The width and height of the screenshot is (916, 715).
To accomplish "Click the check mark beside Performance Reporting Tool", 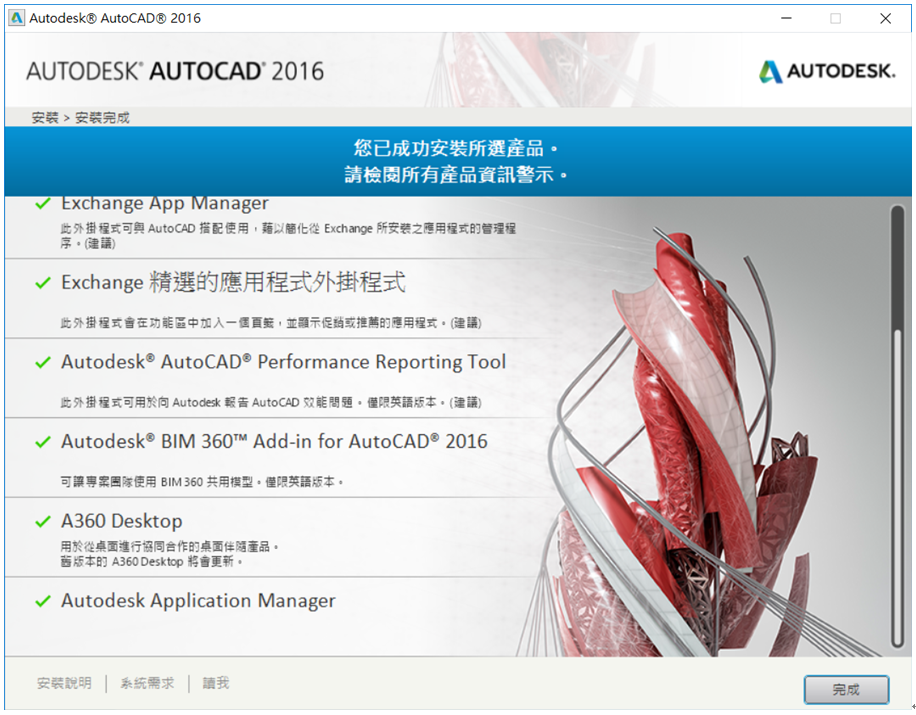I will 43,362.
